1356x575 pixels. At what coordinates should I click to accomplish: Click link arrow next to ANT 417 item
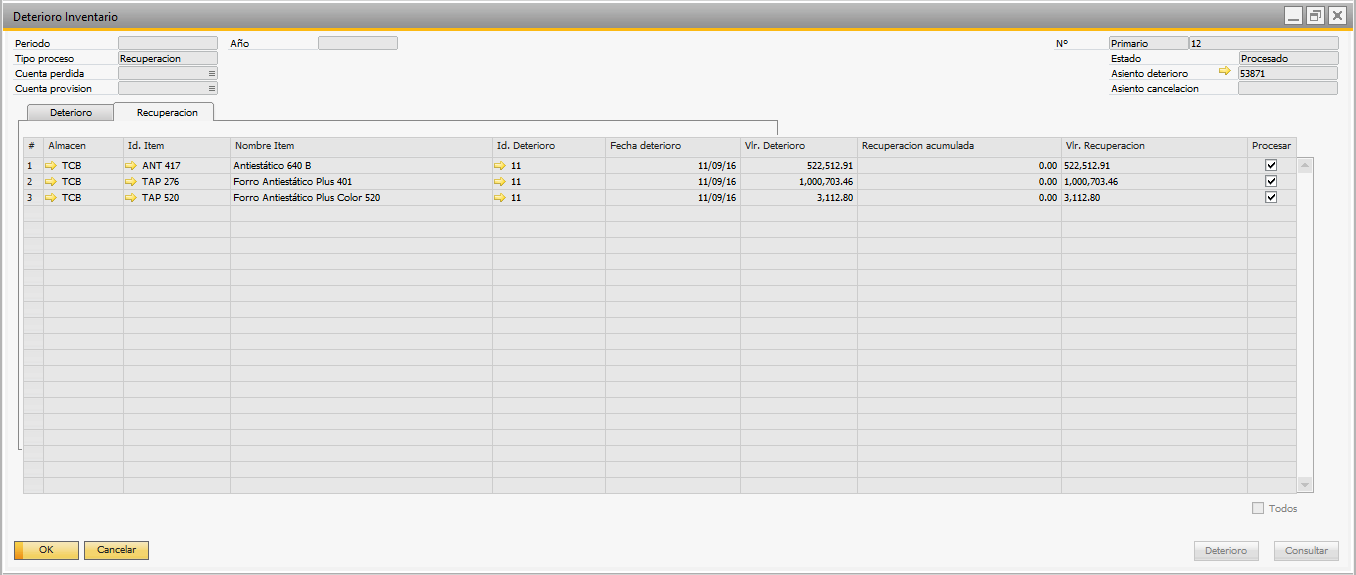click(x=131, y=166)
